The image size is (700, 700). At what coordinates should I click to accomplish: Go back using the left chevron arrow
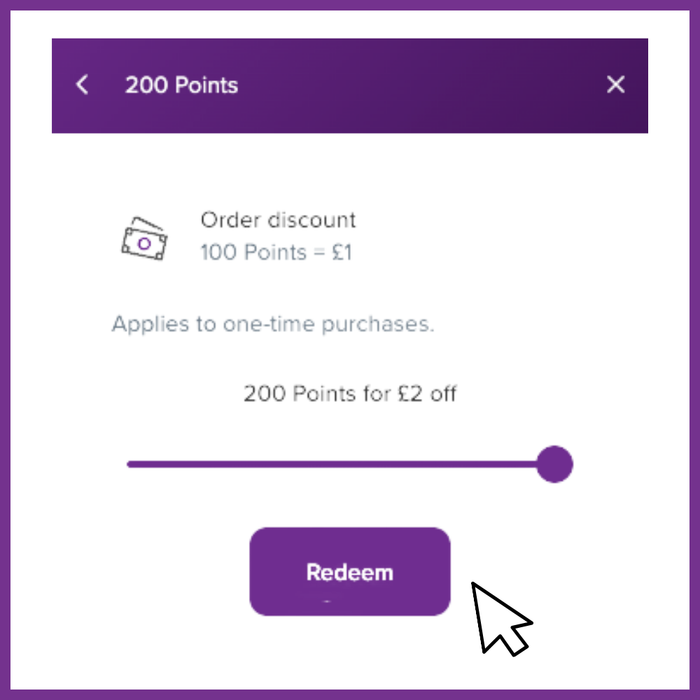[x=82, y=85]
